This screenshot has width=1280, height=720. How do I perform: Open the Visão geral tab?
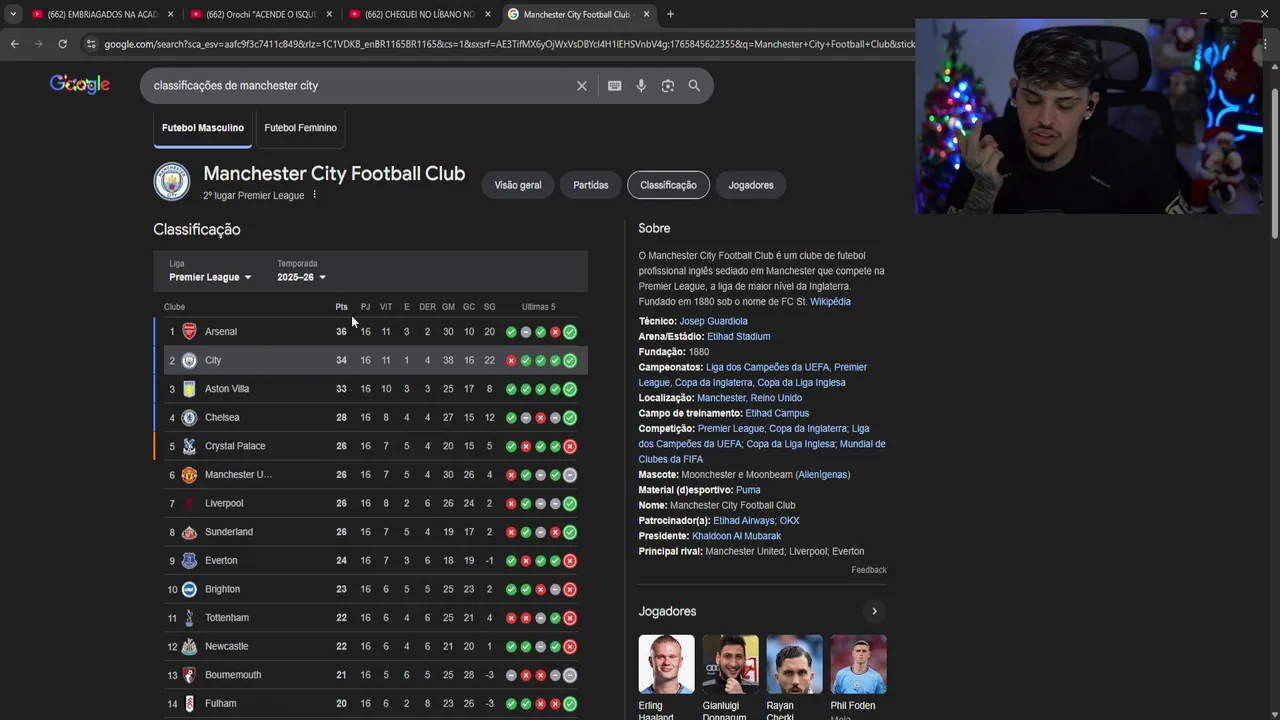[x=518, y=185]
